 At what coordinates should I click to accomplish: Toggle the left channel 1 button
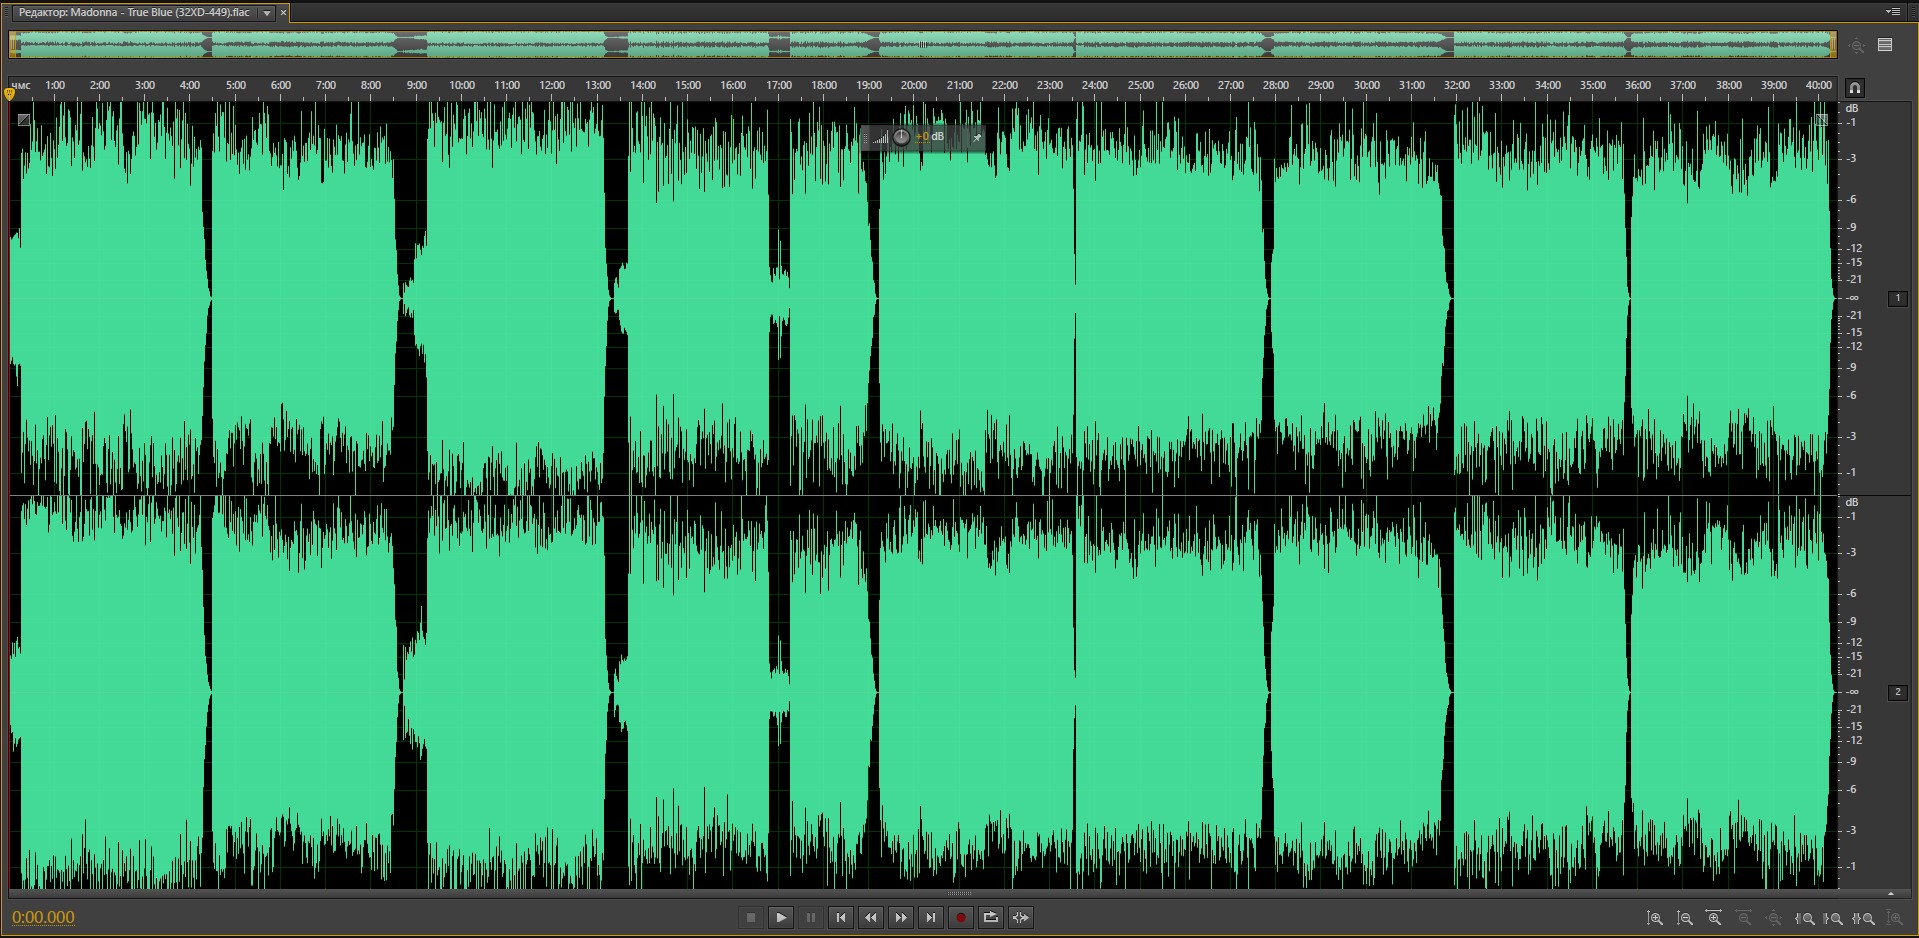pos(1897,298)
